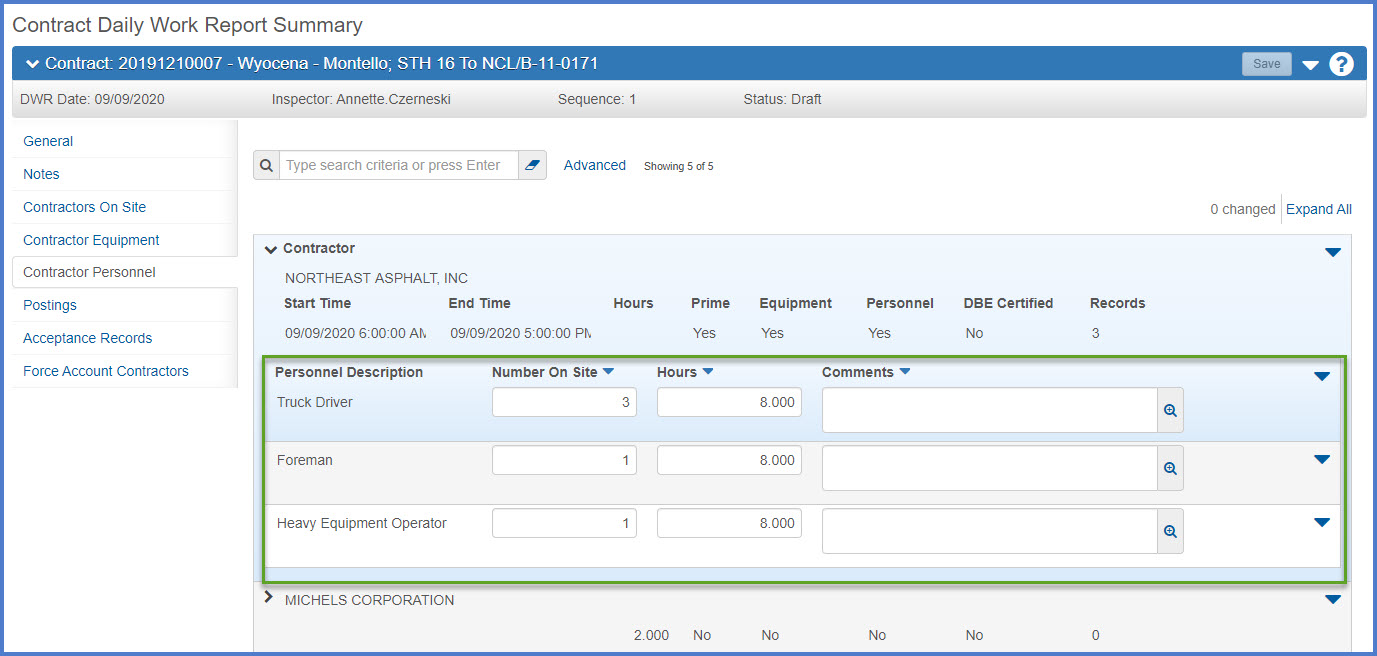Collapse the contract header chevron
The height and width of the screenshot is (656, 1377).
click(34, 64)
